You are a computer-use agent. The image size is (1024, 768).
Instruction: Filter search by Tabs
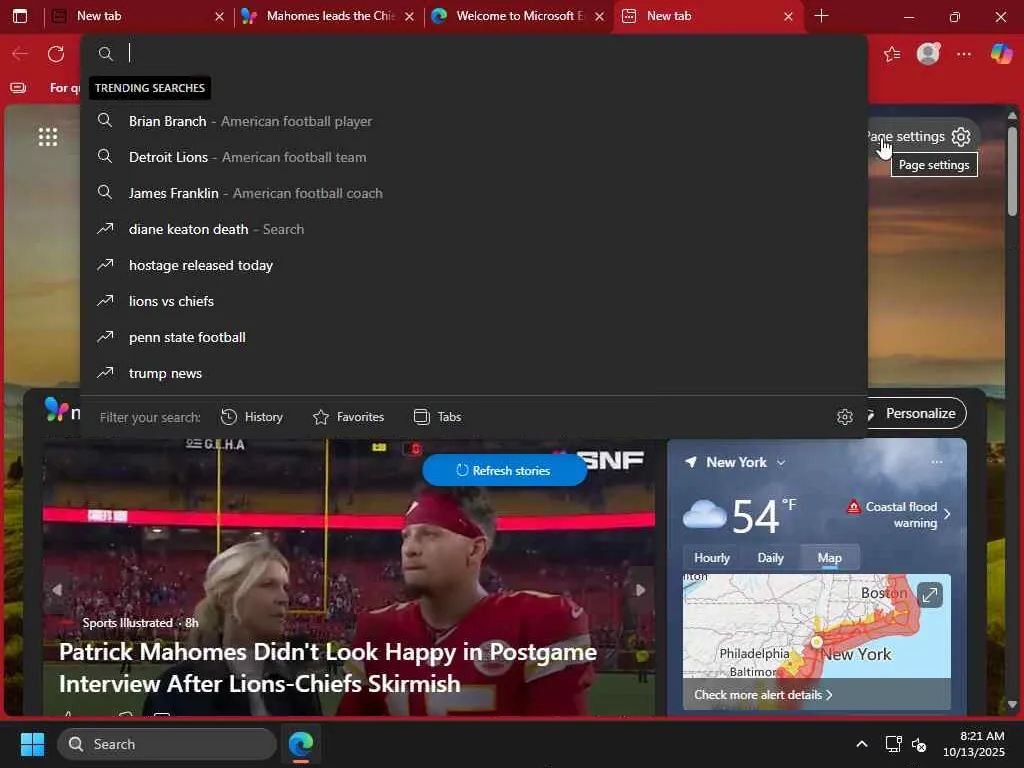coord(438,417)
